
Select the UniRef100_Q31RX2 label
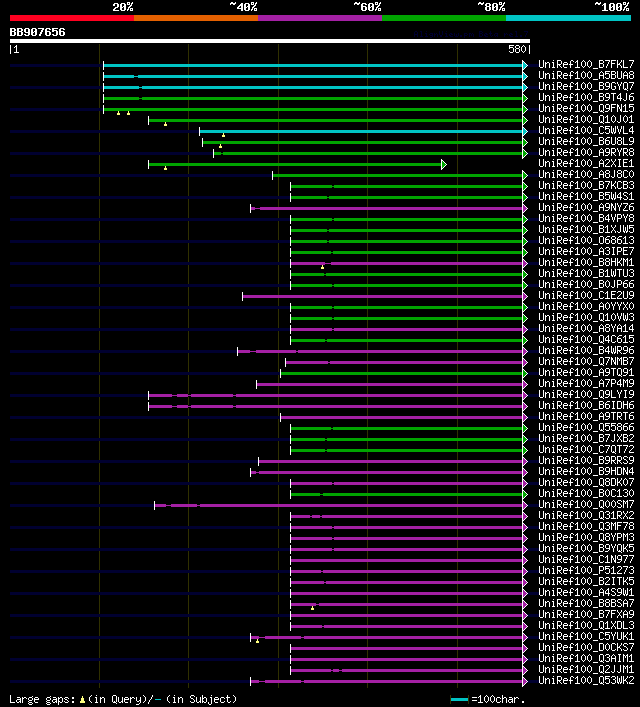(x=586, y=515)
